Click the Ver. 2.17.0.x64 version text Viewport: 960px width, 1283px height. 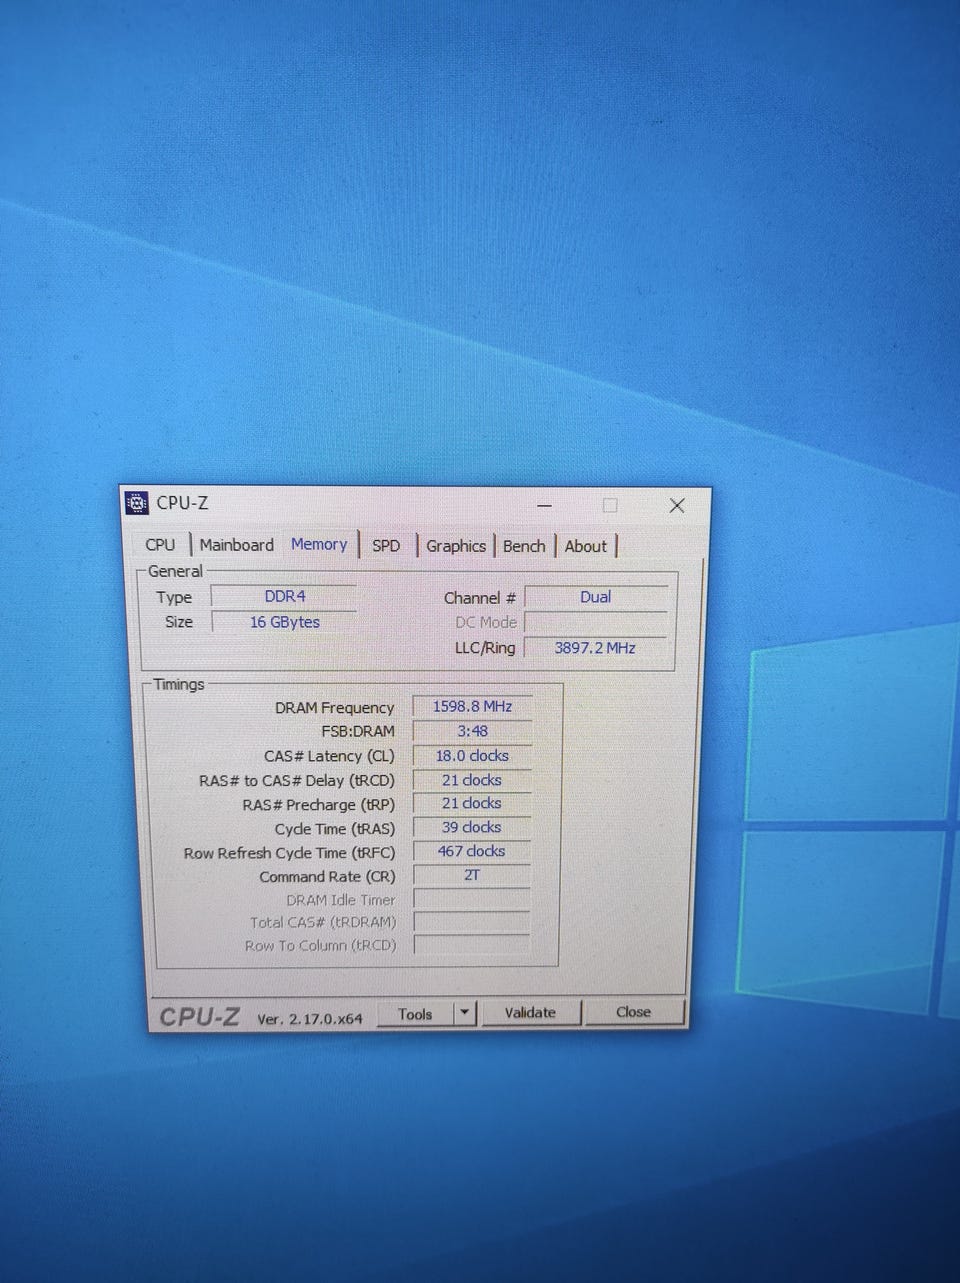[310, 1019]
